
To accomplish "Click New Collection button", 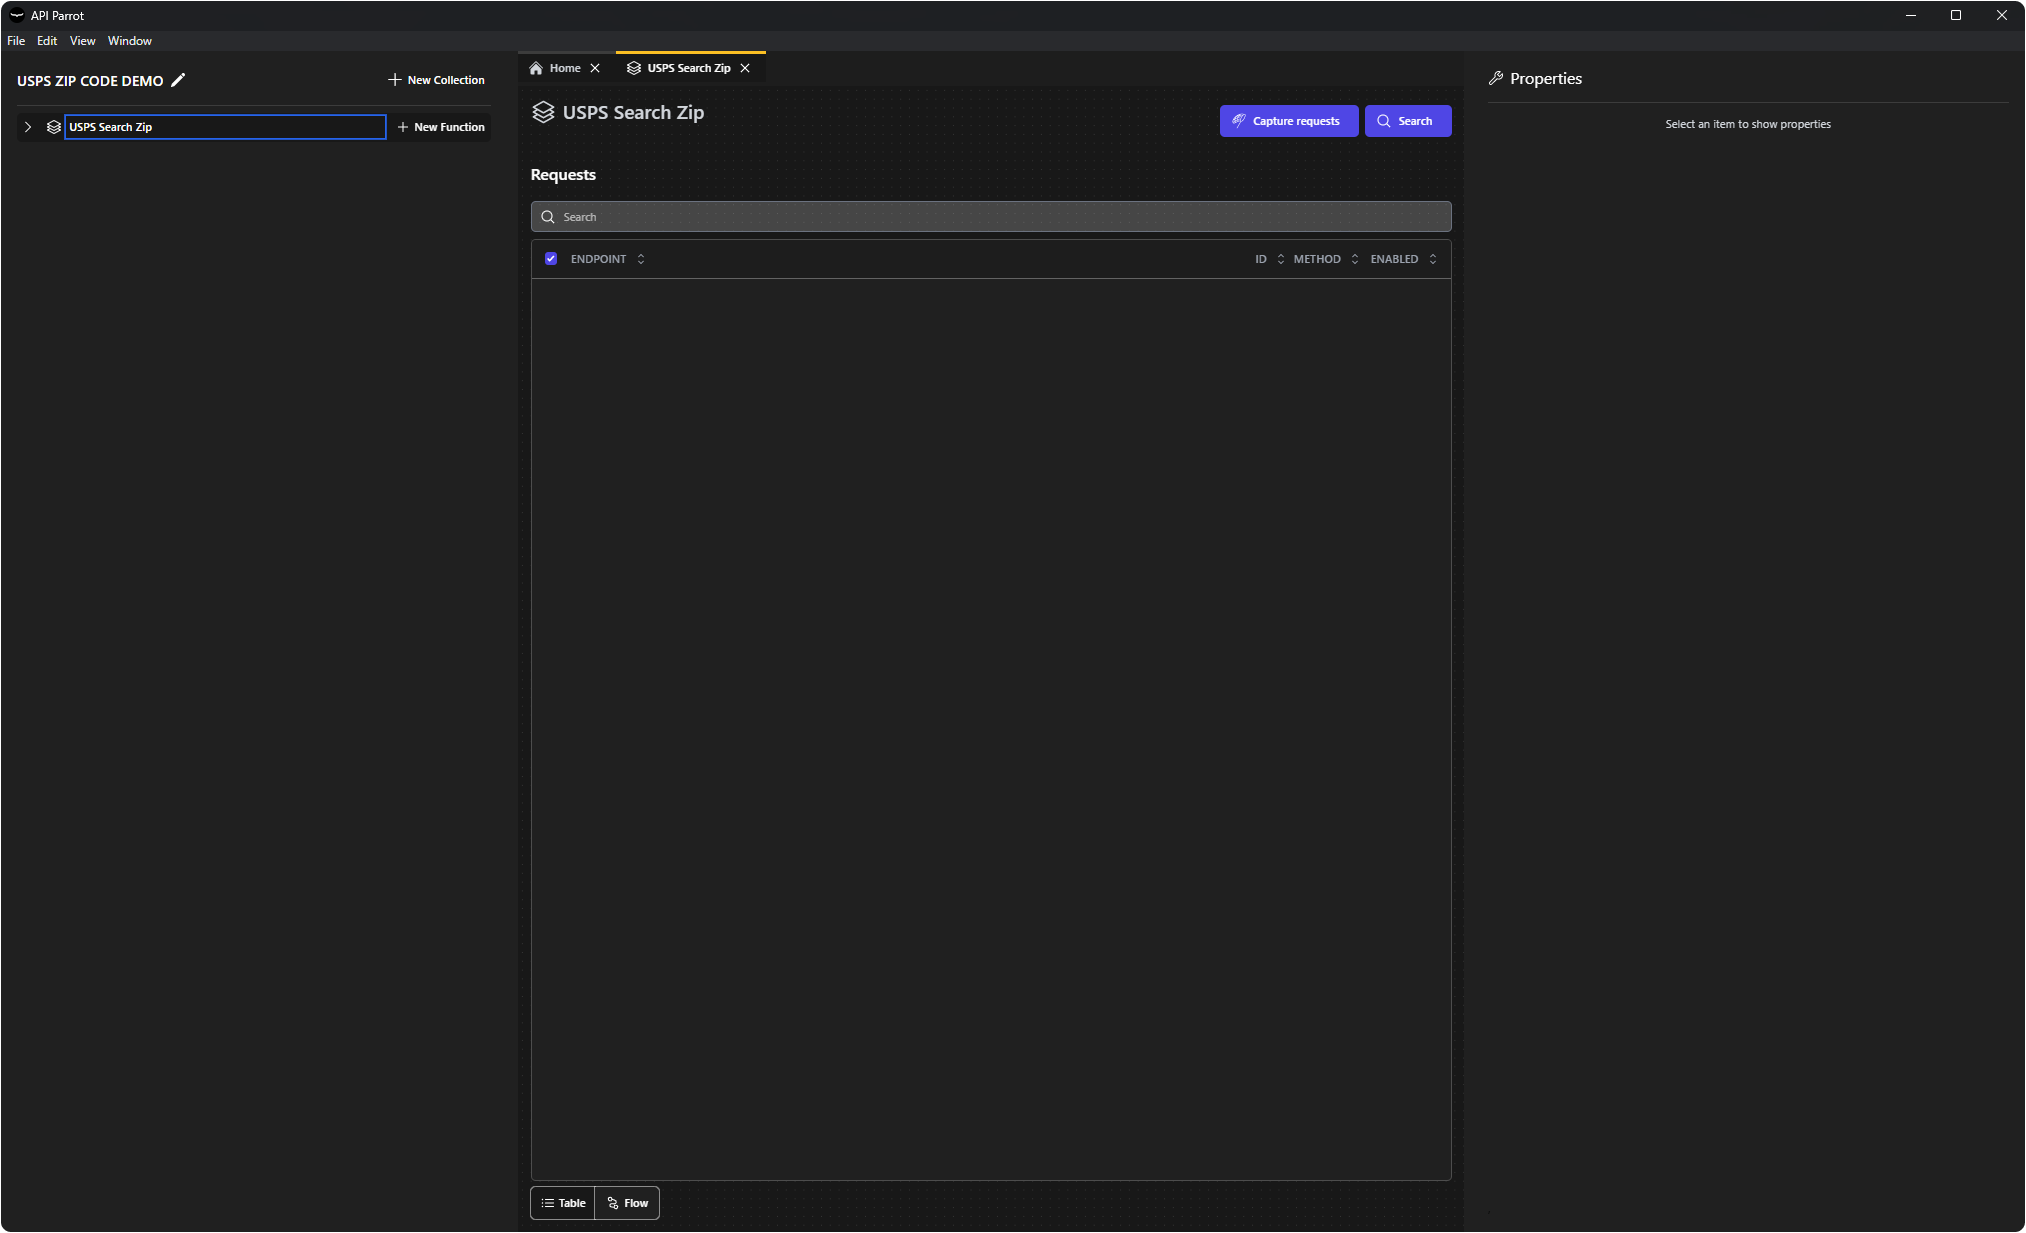I will coord(436,80).
